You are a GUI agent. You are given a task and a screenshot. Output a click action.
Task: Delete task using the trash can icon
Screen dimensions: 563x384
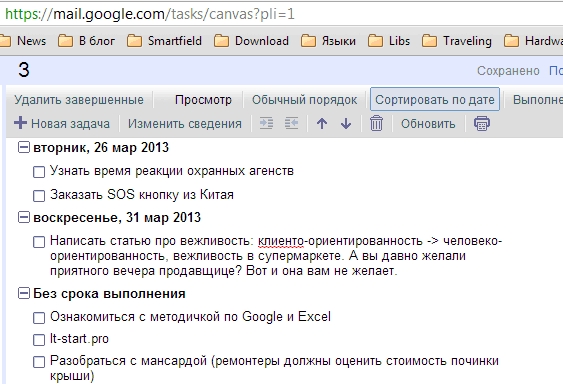click(x=376, y=123)
